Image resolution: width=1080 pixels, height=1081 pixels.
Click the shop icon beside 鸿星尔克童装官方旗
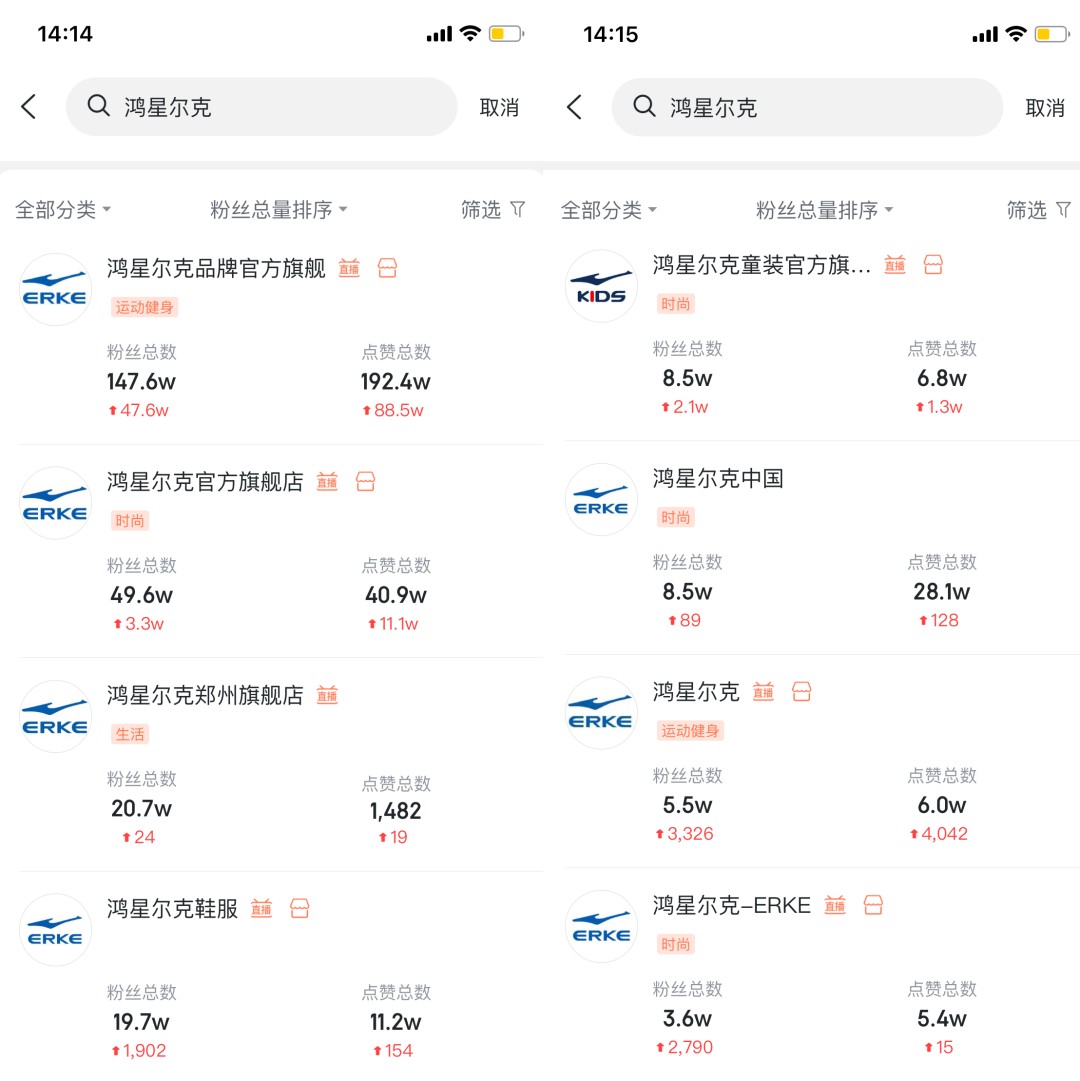[933, 264]
